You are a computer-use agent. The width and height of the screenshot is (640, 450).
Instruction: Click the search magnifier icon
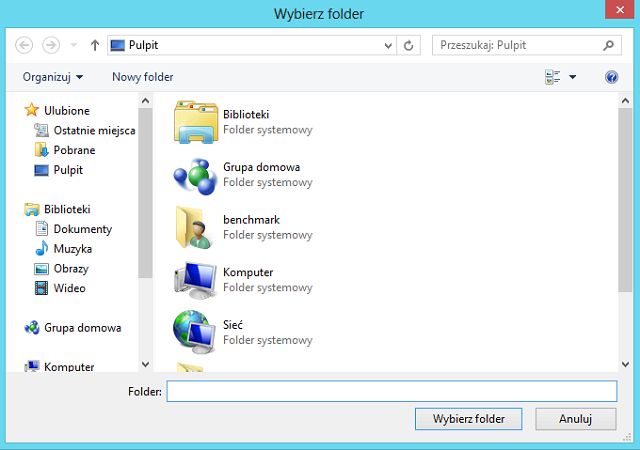[608, 45]
